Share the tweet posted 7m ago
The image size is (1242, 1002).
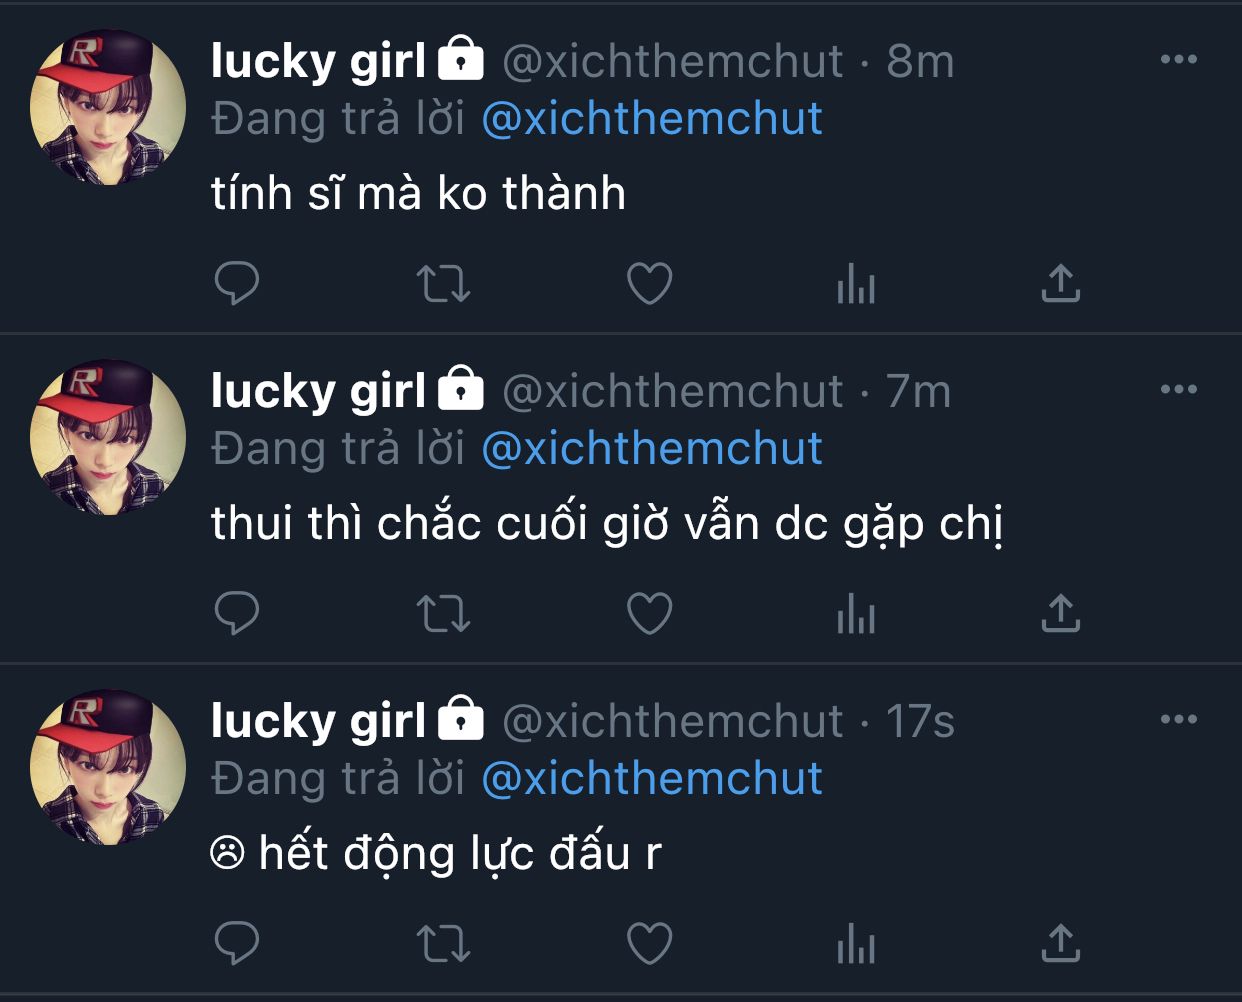coord(1061,614)
